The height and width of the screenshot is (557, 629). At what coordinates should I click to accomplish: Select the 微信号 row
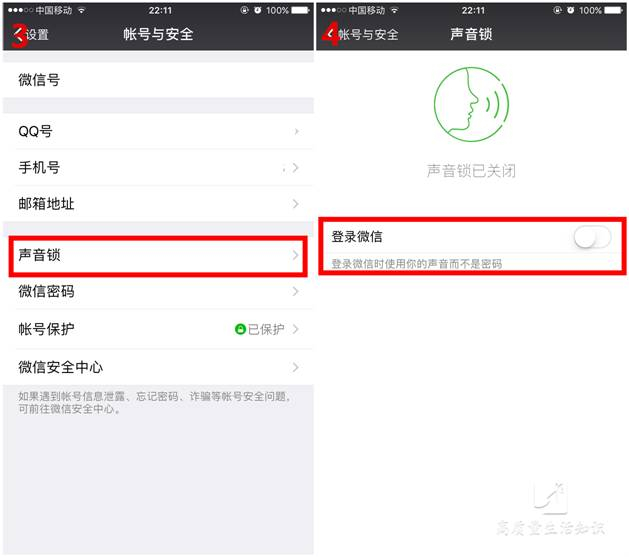pos(158,79)
